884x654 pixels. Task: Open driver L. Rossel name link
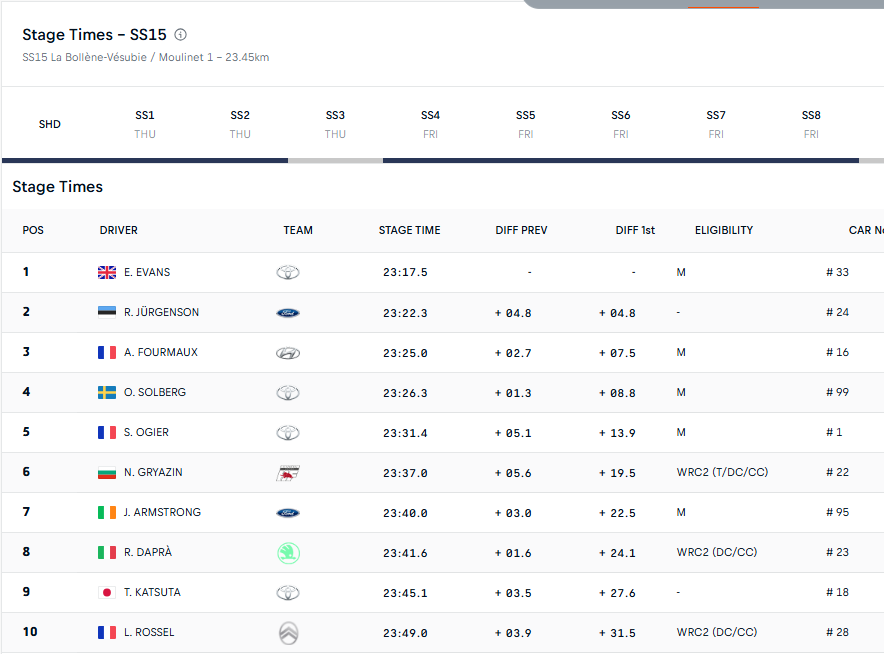click(x=149, y=632)
